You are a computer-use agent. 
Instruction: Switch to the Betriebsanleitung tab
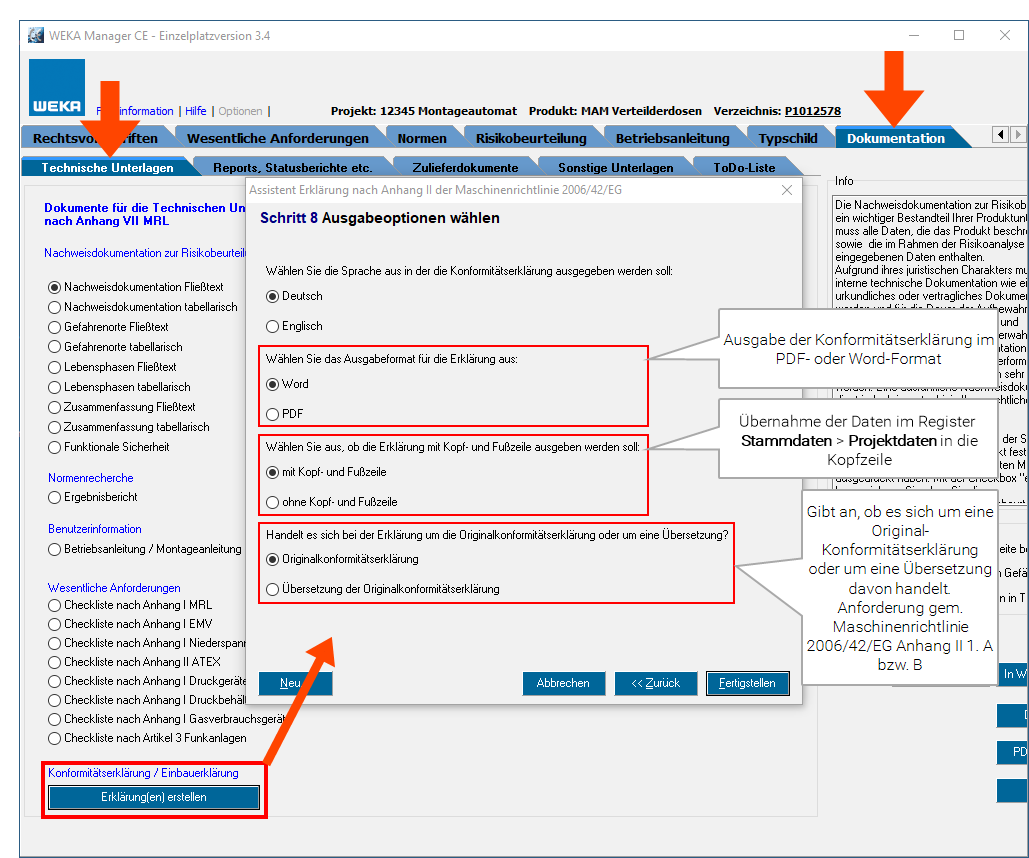pos(671,138)
